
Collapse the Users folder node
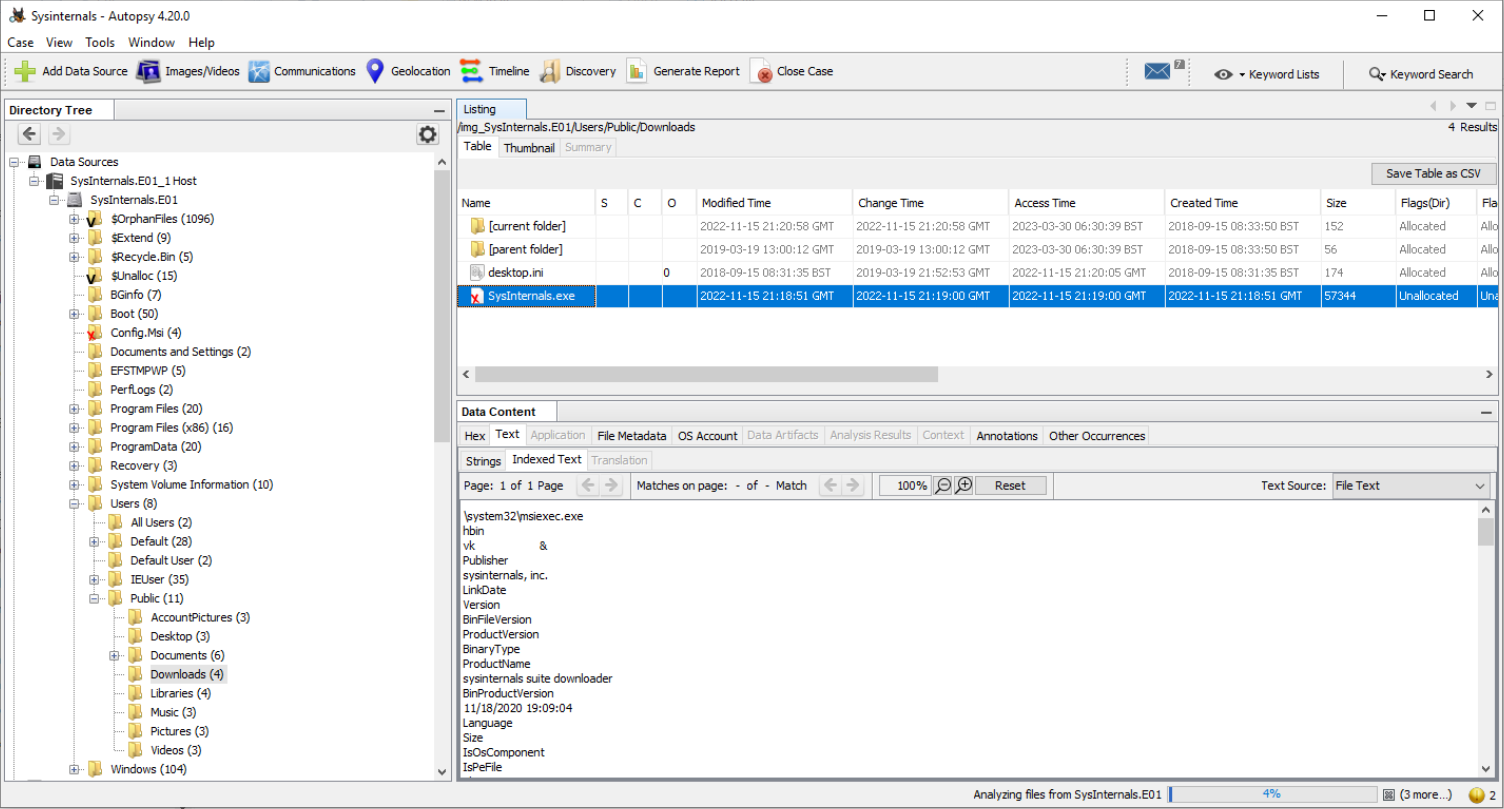[74, 503]
